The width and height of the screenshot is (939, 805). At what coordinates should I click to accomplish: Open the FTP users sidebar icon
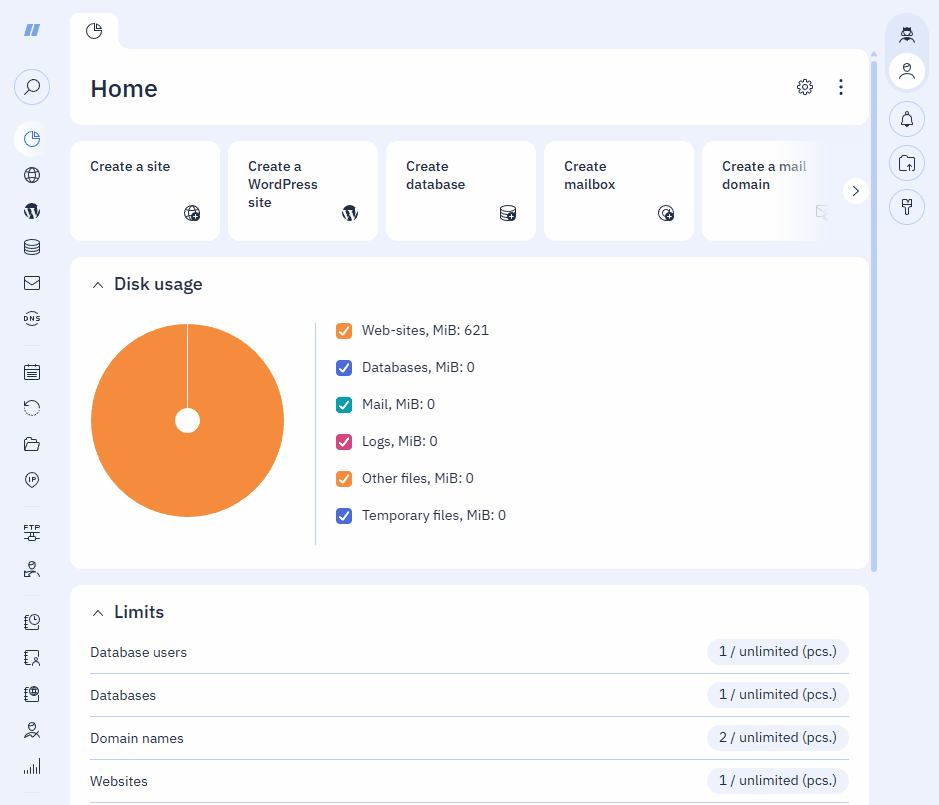point(32,532)
